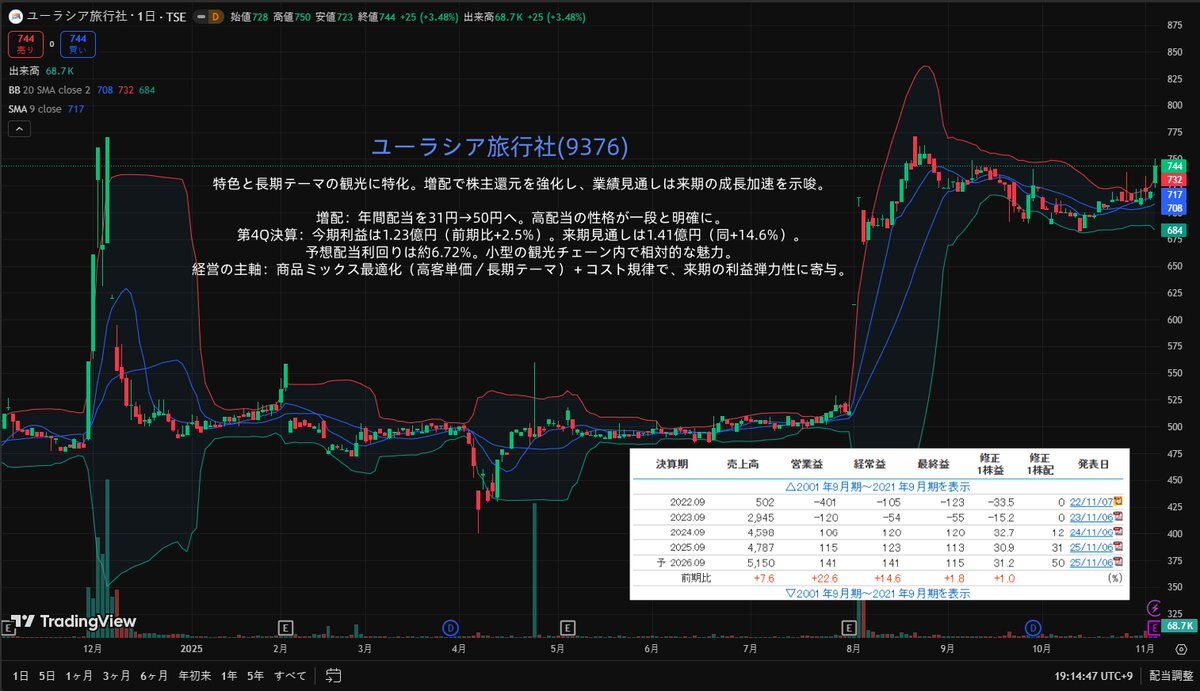Click the red 744 売り sell button
Image resolution: width=1200 pixels, height=691 pixels.
[x=25, y=44]
